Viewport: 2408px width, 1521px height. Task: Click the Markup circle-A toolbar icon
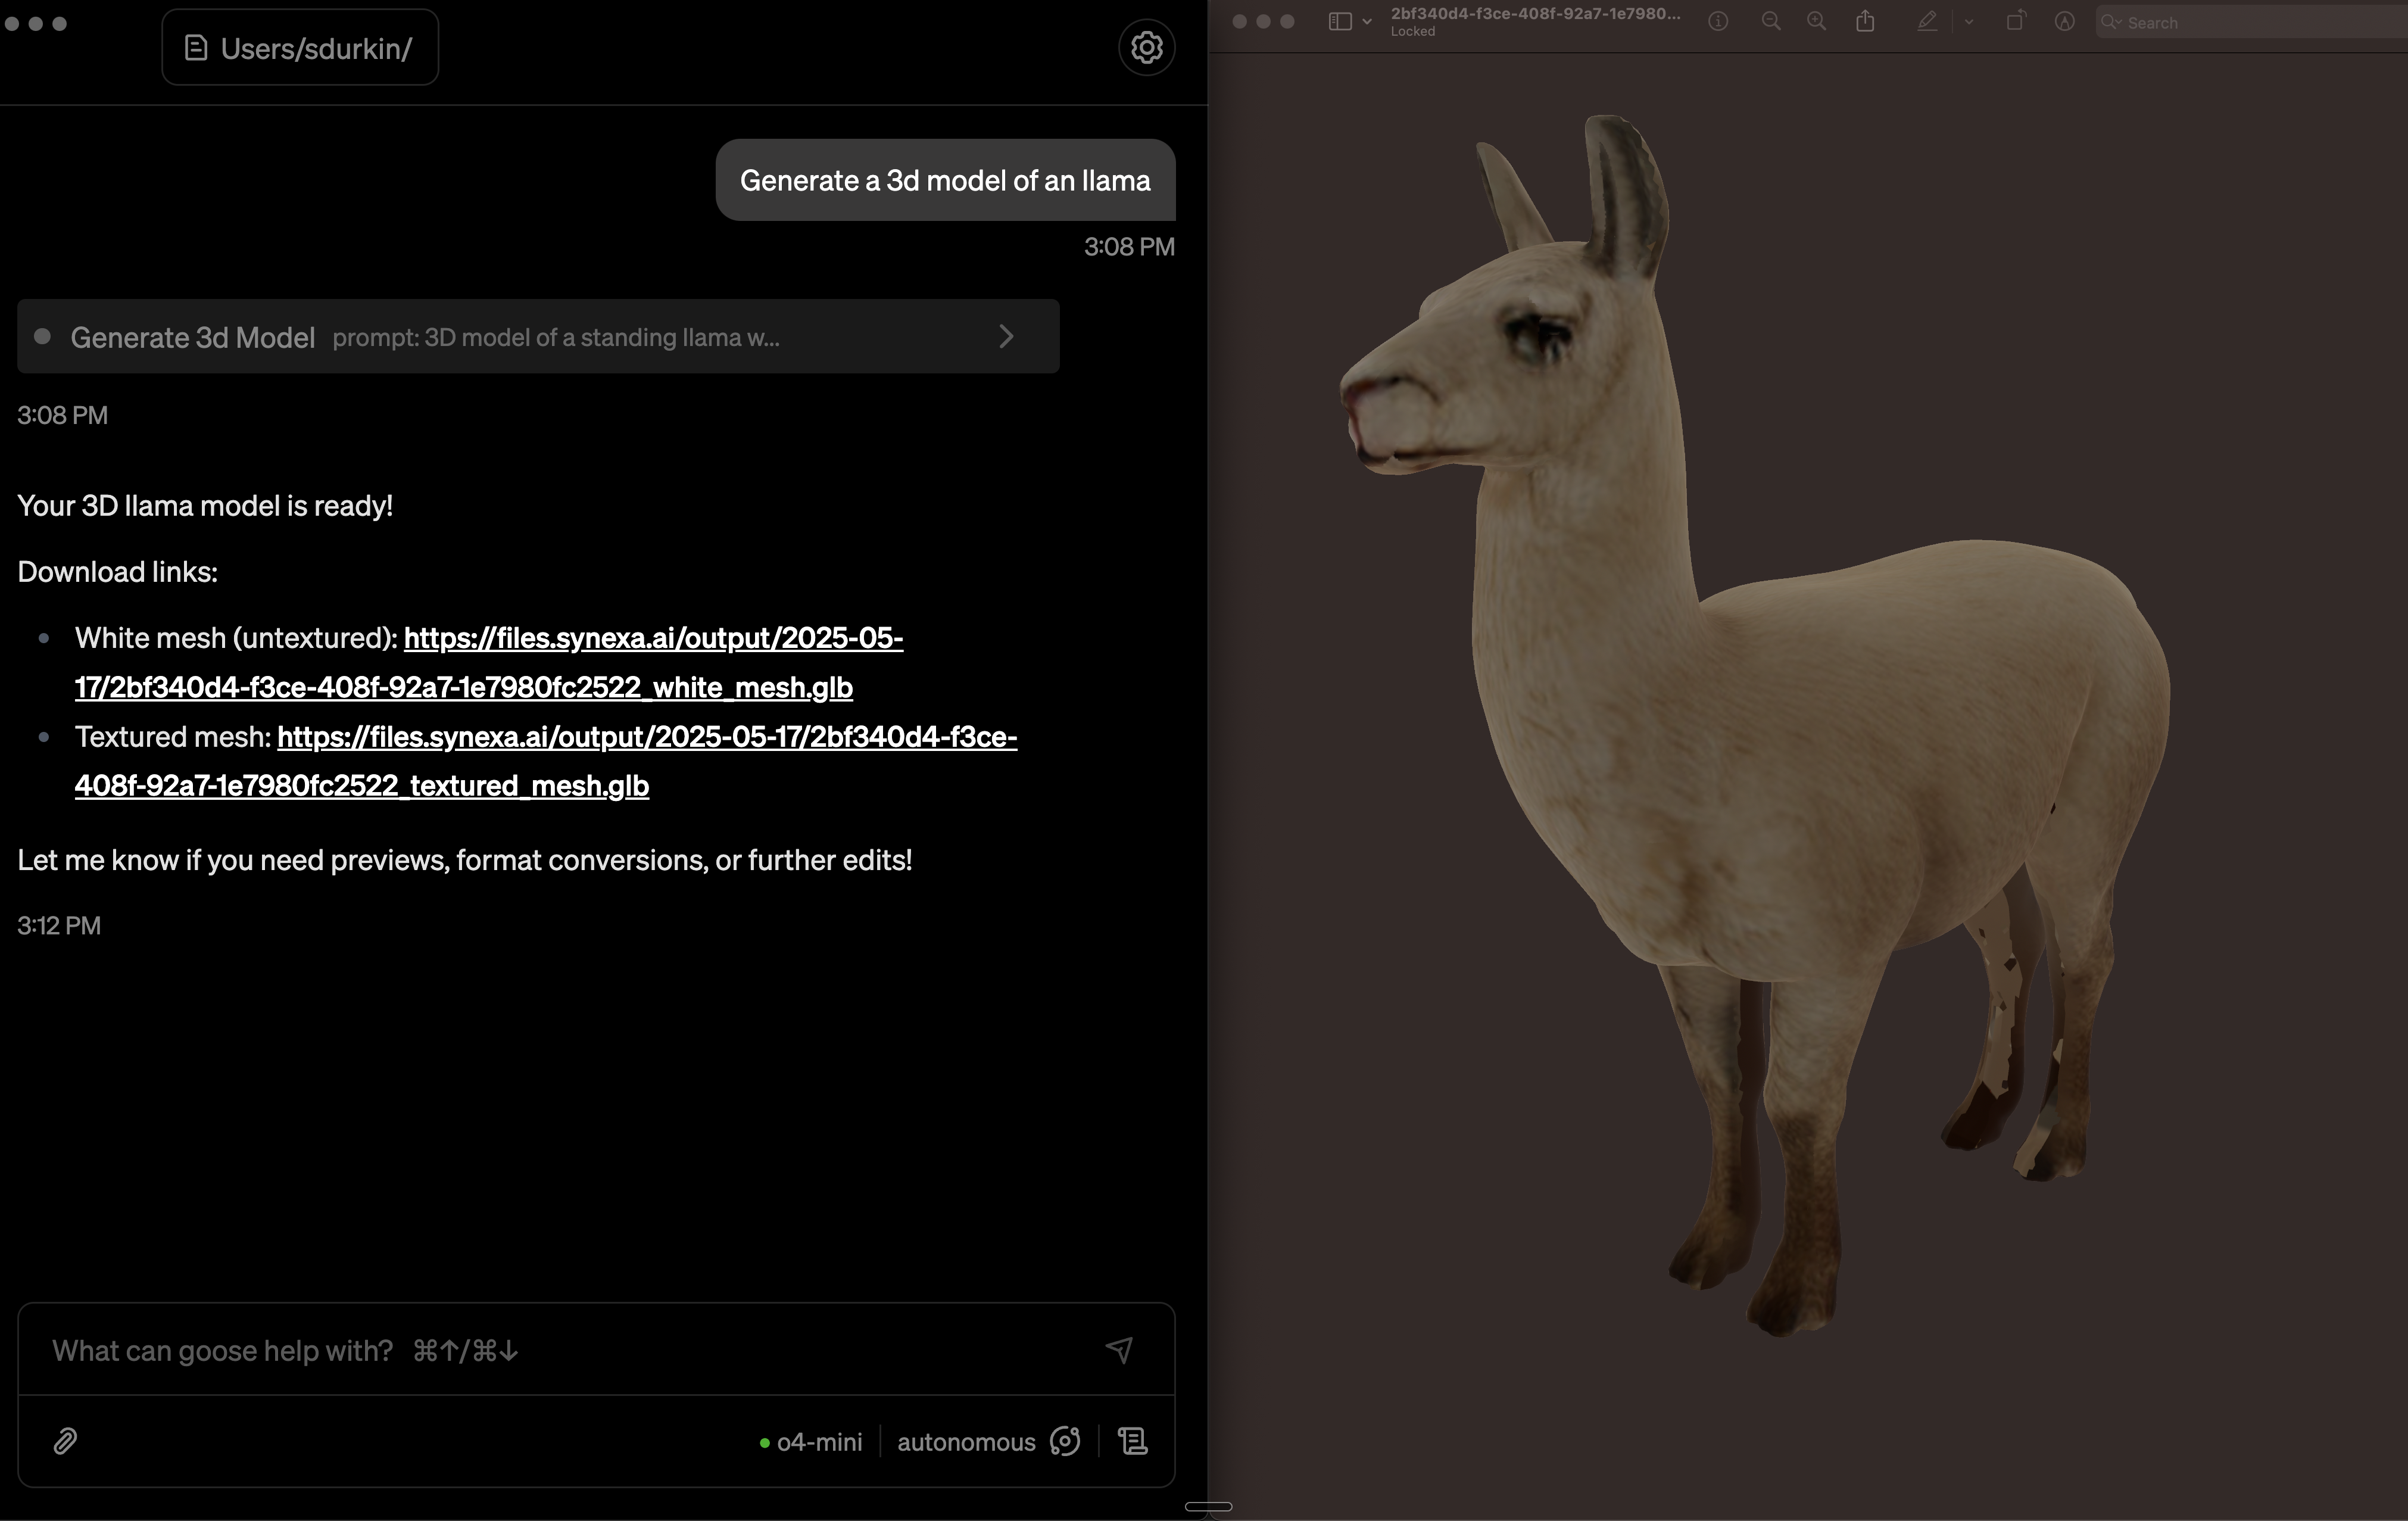pyautogui.click(x=2064, y=21)
